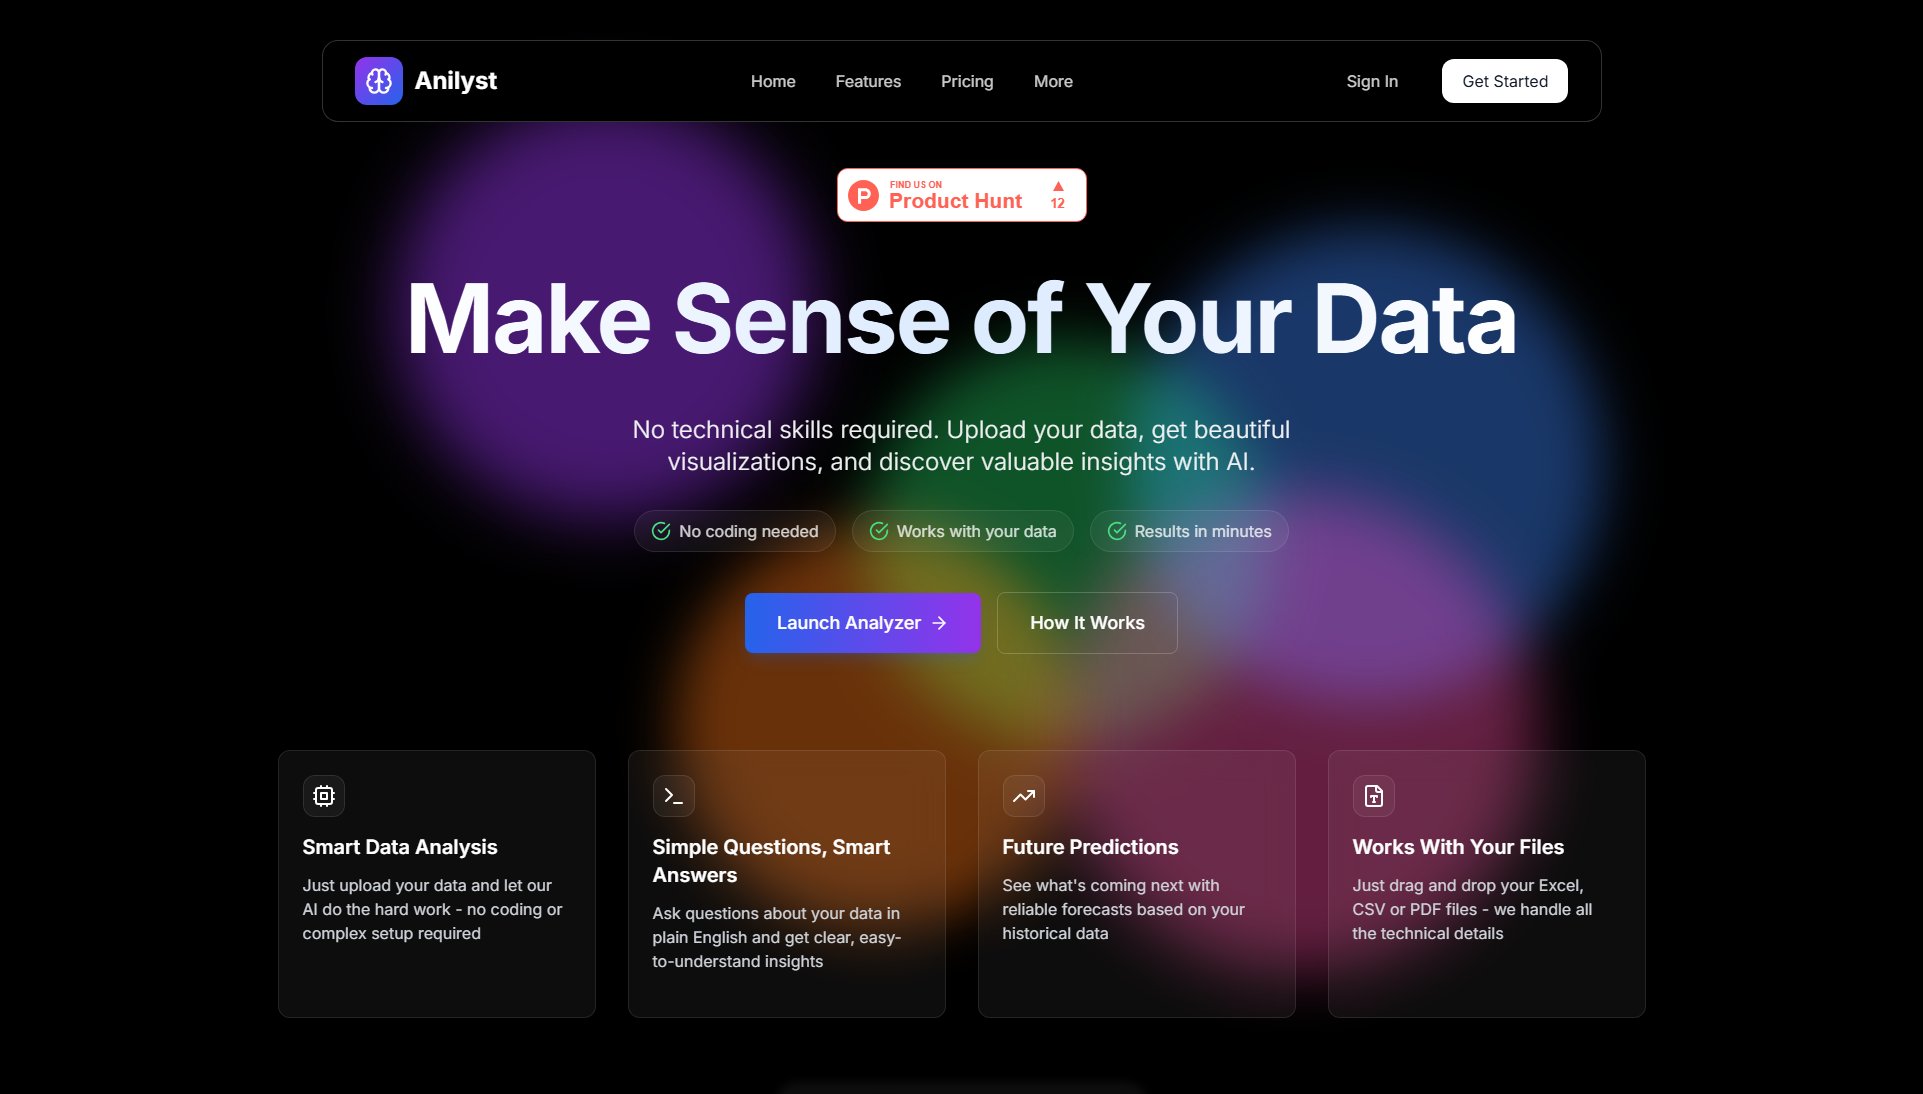Open How It Works
The height and width of the screenshot is (1094, 1923).
pos(1086,623)
